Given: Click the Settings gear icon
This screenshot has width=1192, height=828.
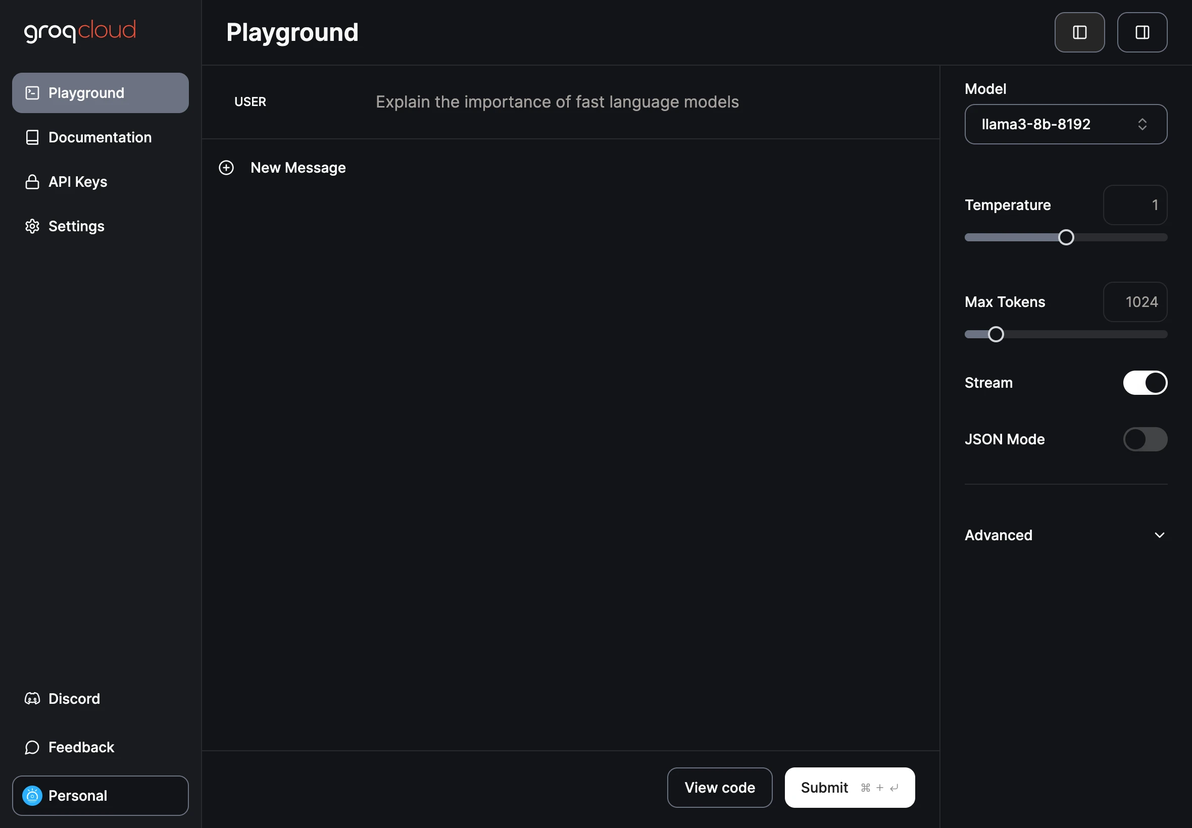Looking at the screenshot, I should (32, 226).
